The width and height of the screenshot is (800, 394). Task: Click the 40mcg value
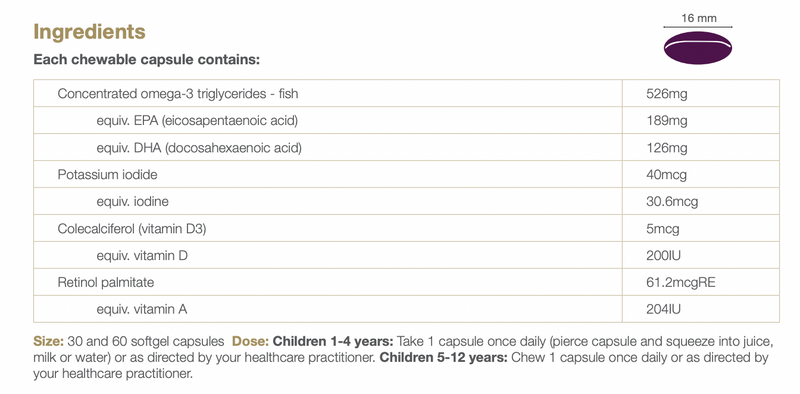(x=666, y=175)
